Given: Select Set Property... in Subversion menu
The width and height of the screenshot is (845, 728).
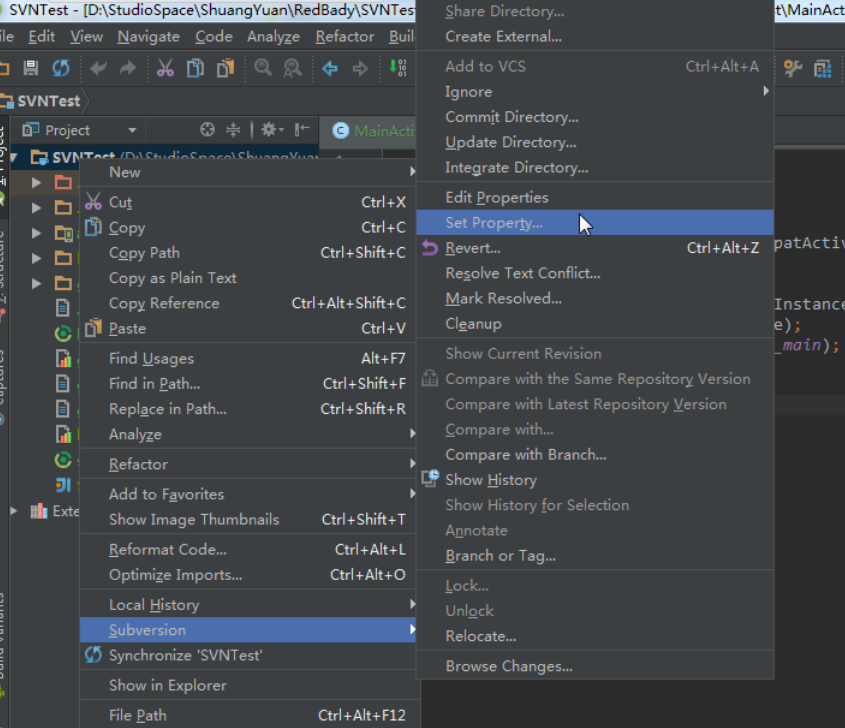Looking at the screenshot, I should coord(595,223).
